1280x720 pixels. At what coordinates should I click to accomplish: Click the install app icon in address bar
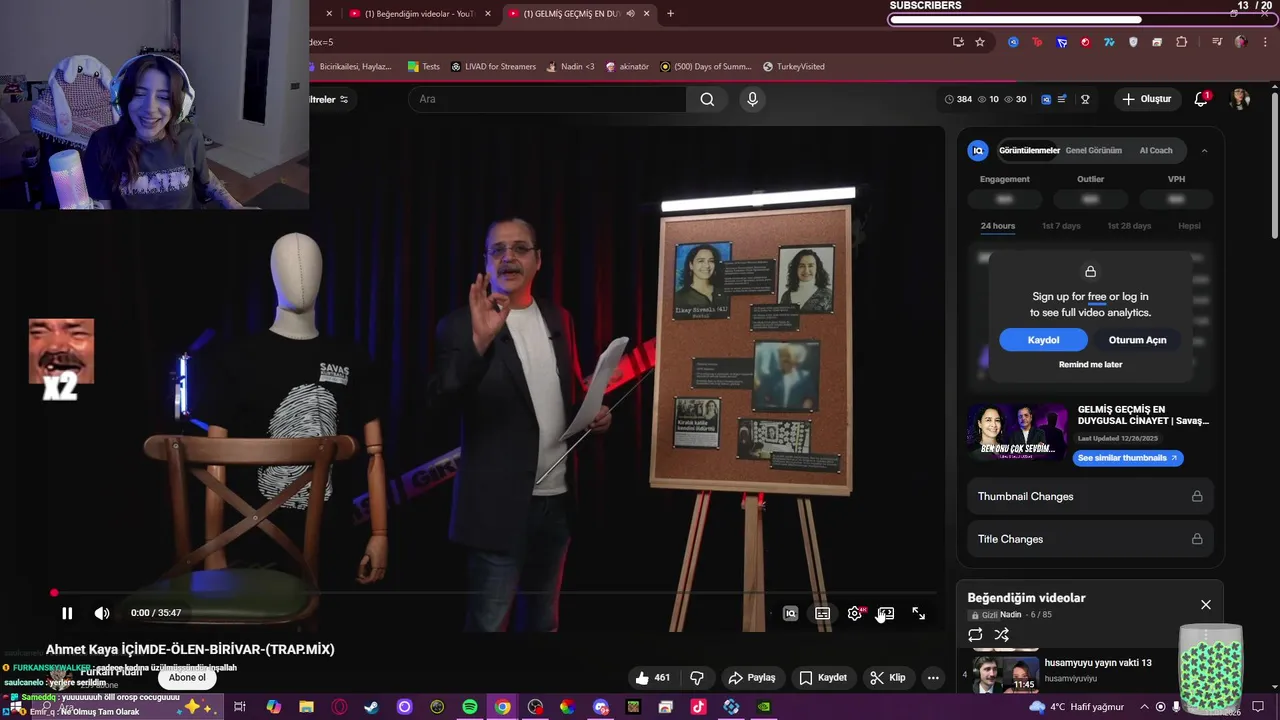coord(958,42)
